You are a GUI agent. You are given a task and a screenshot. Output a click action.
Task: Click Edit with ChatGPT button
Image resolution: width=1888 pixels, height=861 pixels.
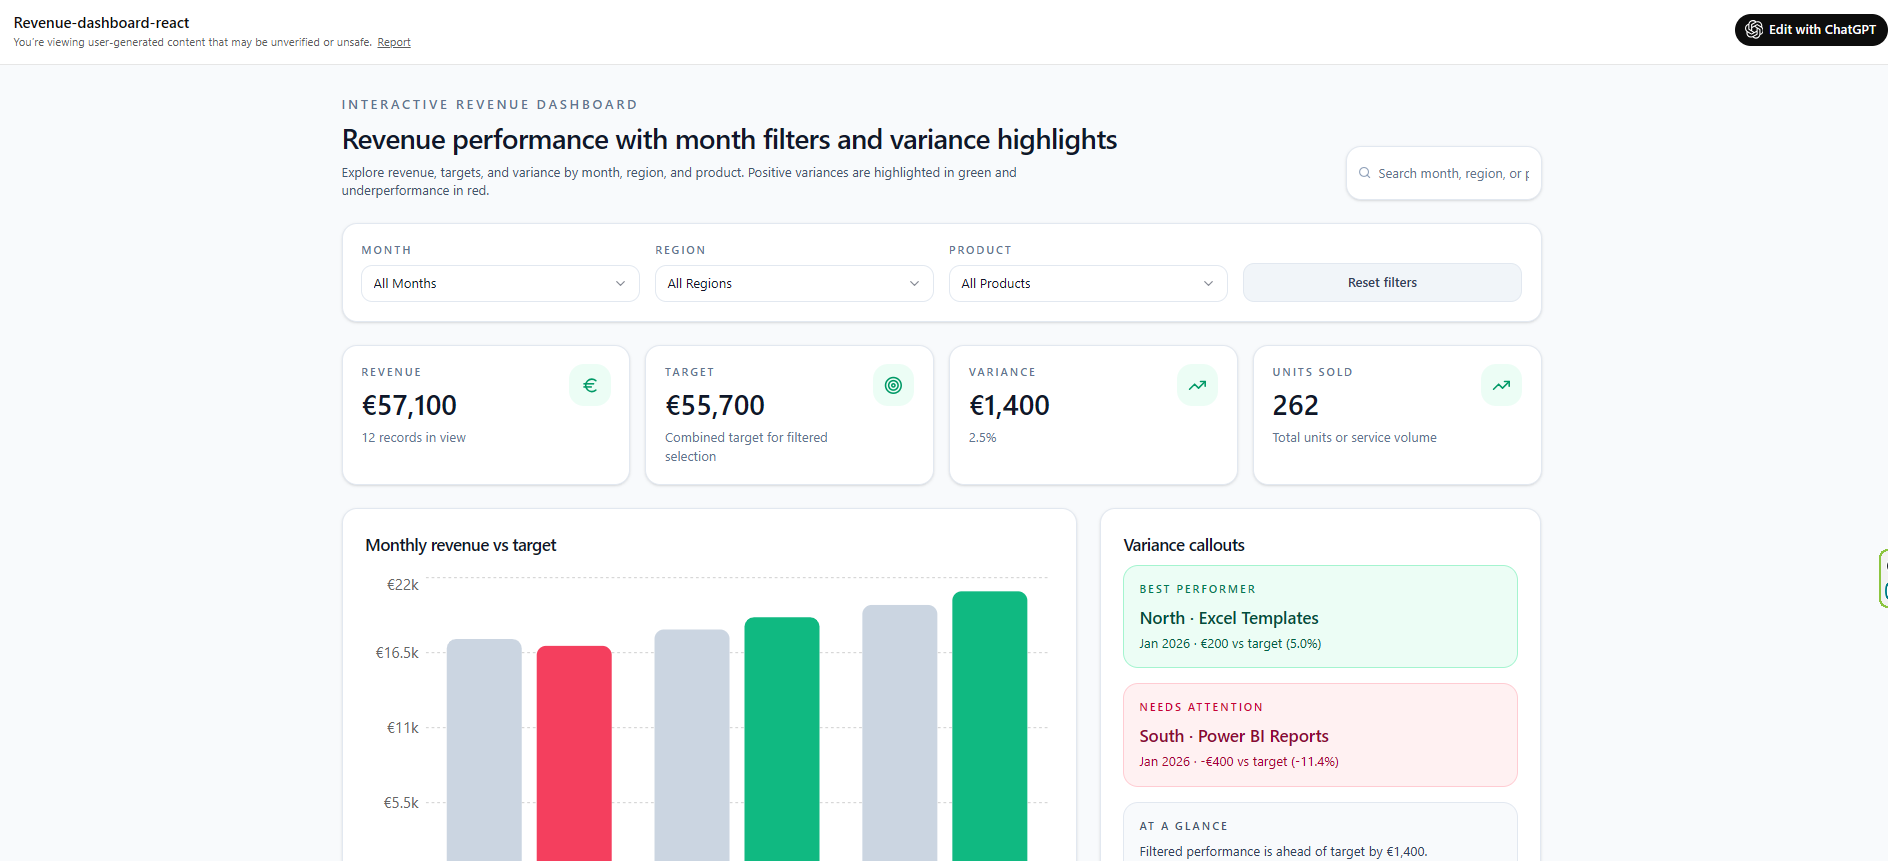(1811, 30)
